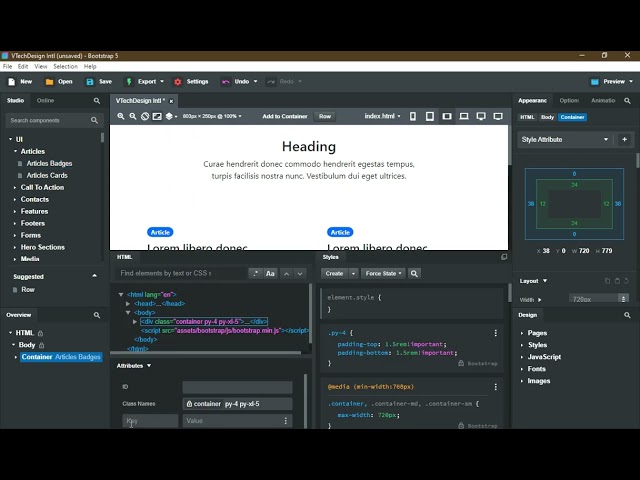
Task: Select the phone portrait device preview
Action: point(413,116)
